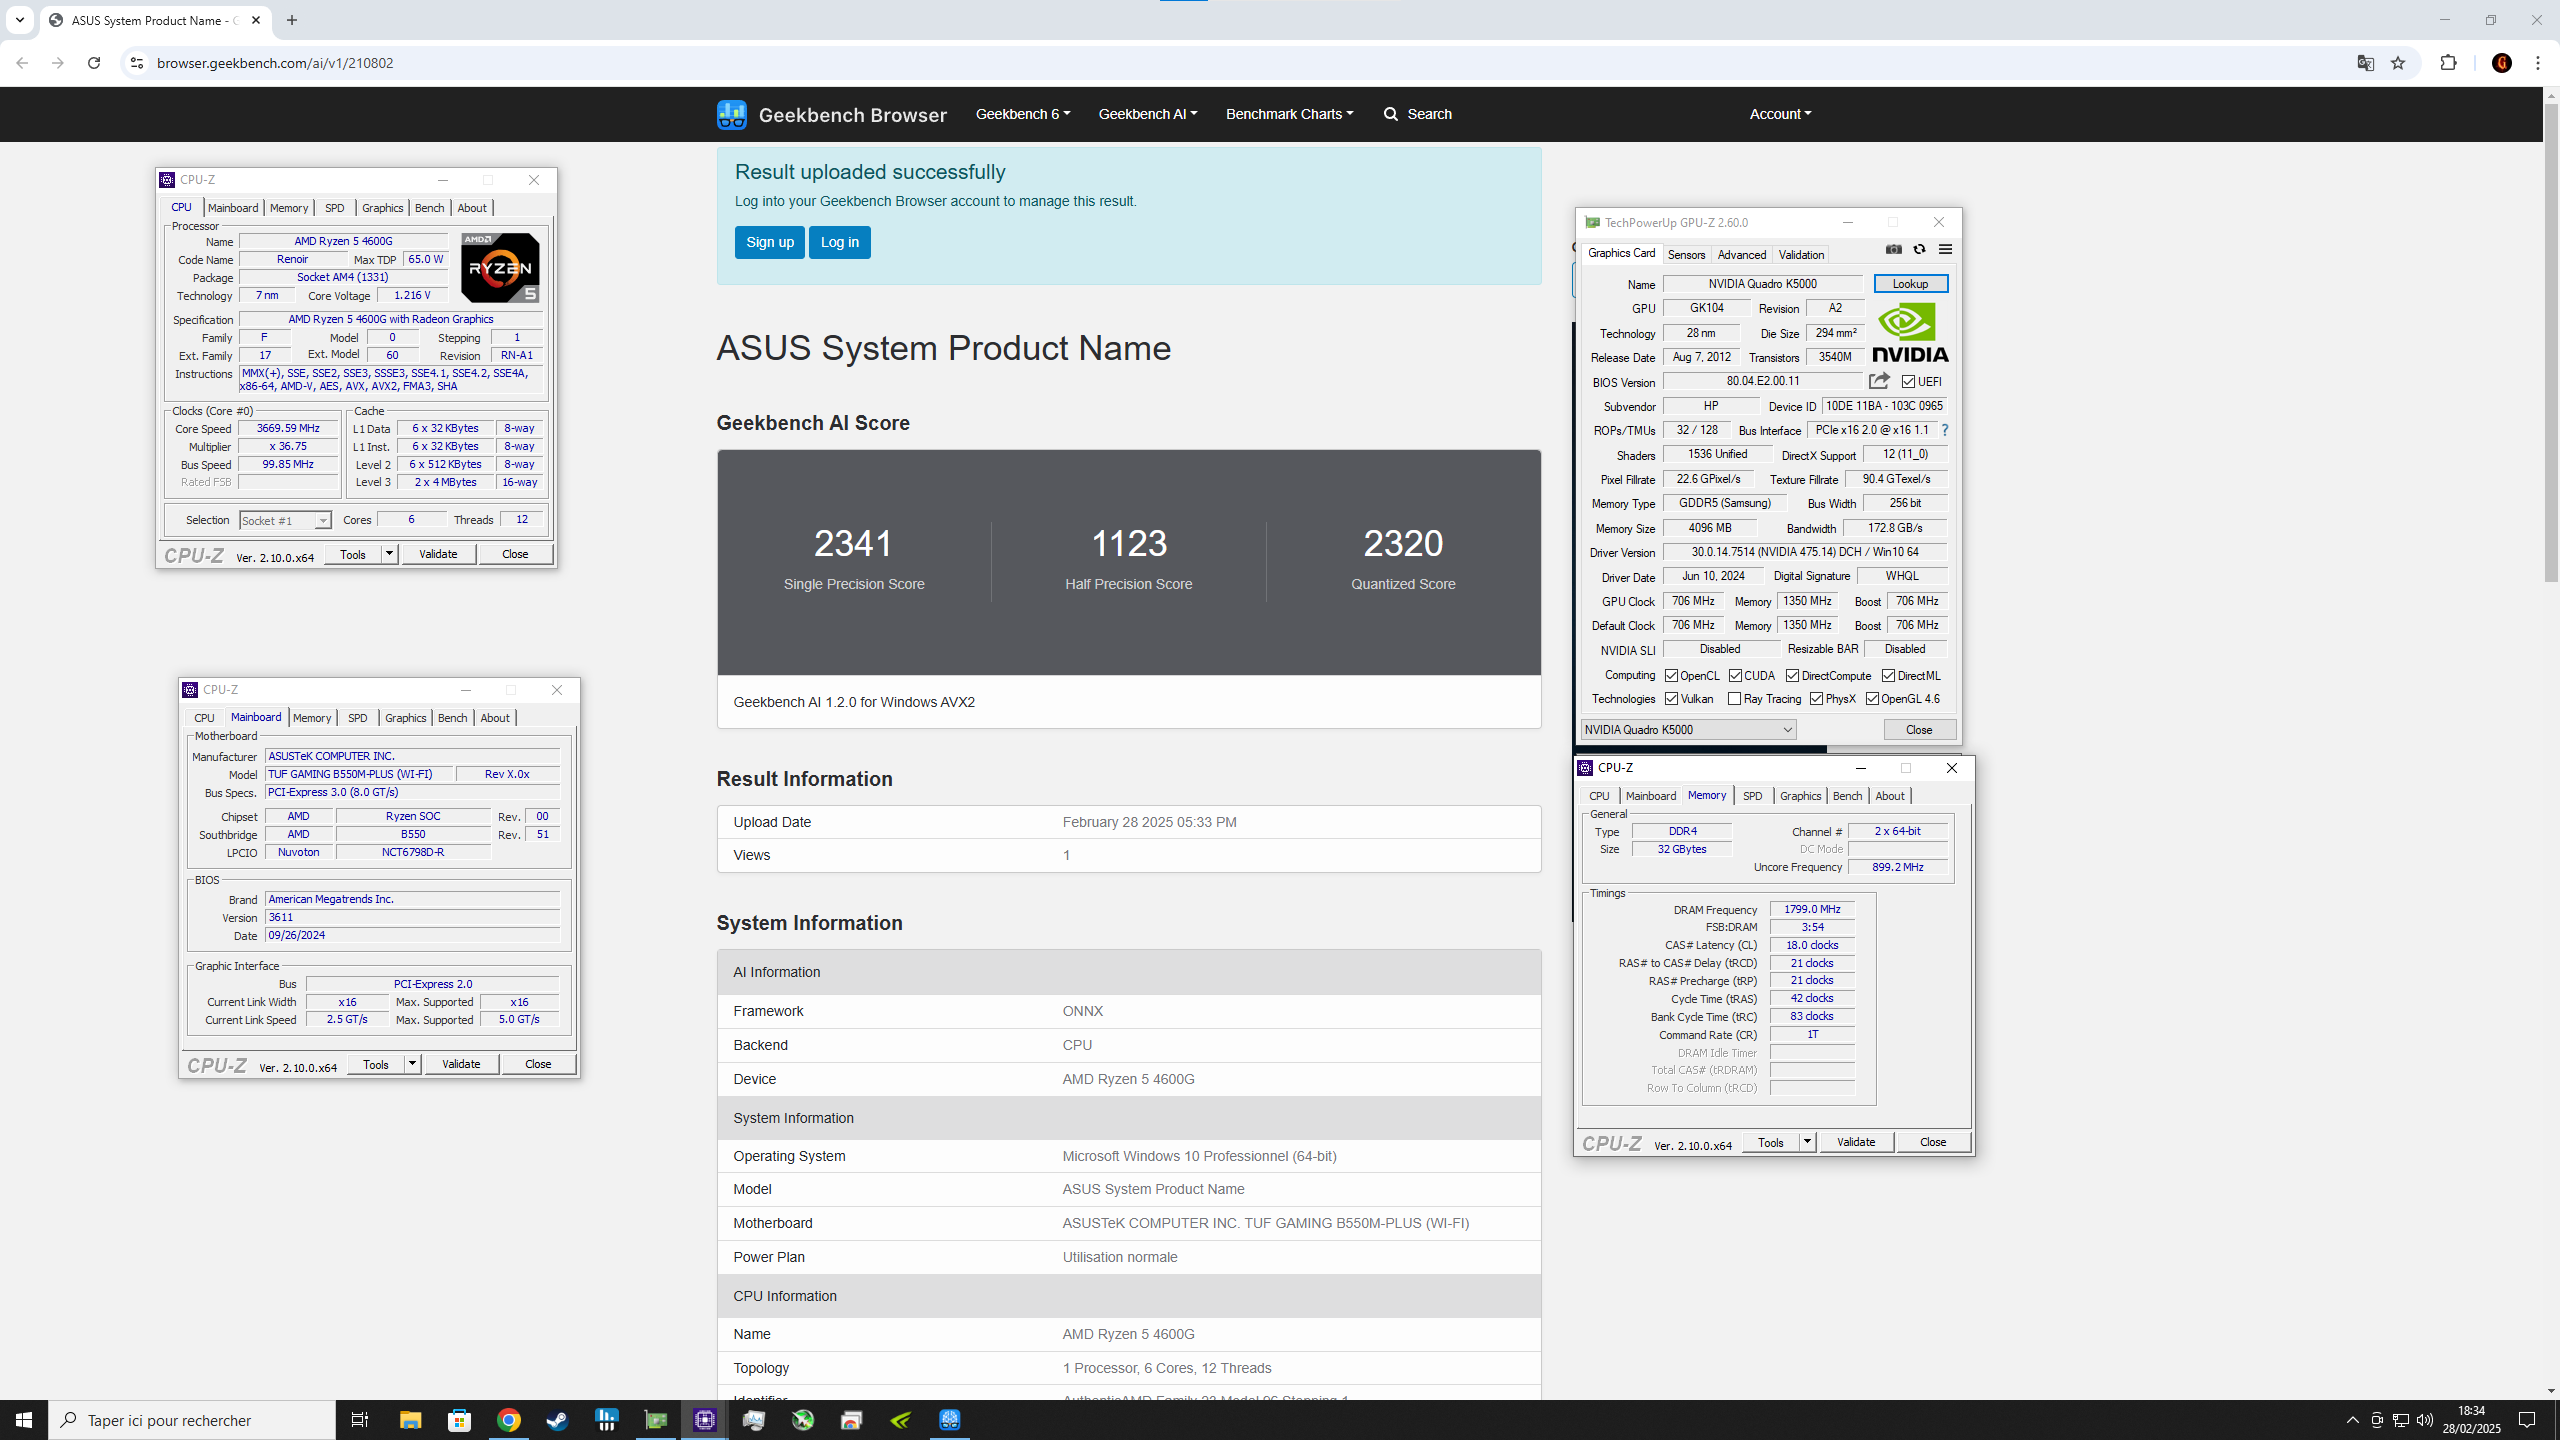Click Validate in the CPU-Z Memory window
The height and width of the screenshot is (1440, 2560).
[x=1856, y=1142]
